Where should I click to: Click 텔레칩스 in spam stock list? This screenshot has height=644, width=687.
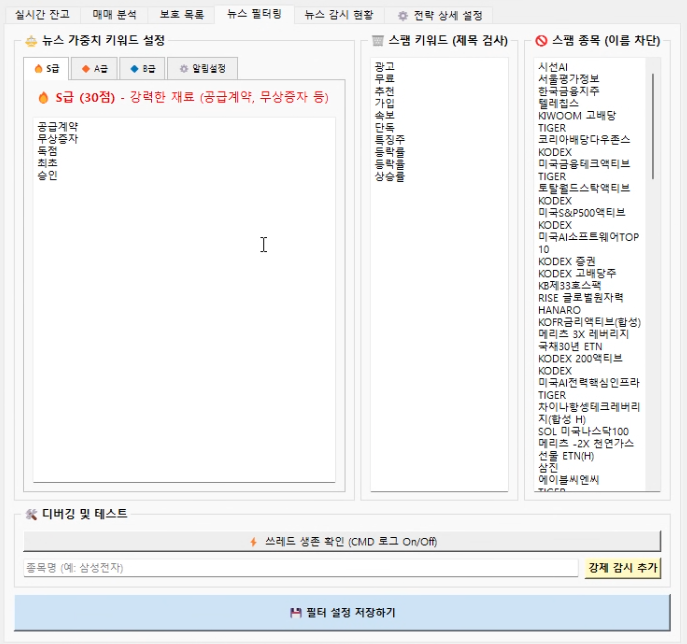pos(559,103)
